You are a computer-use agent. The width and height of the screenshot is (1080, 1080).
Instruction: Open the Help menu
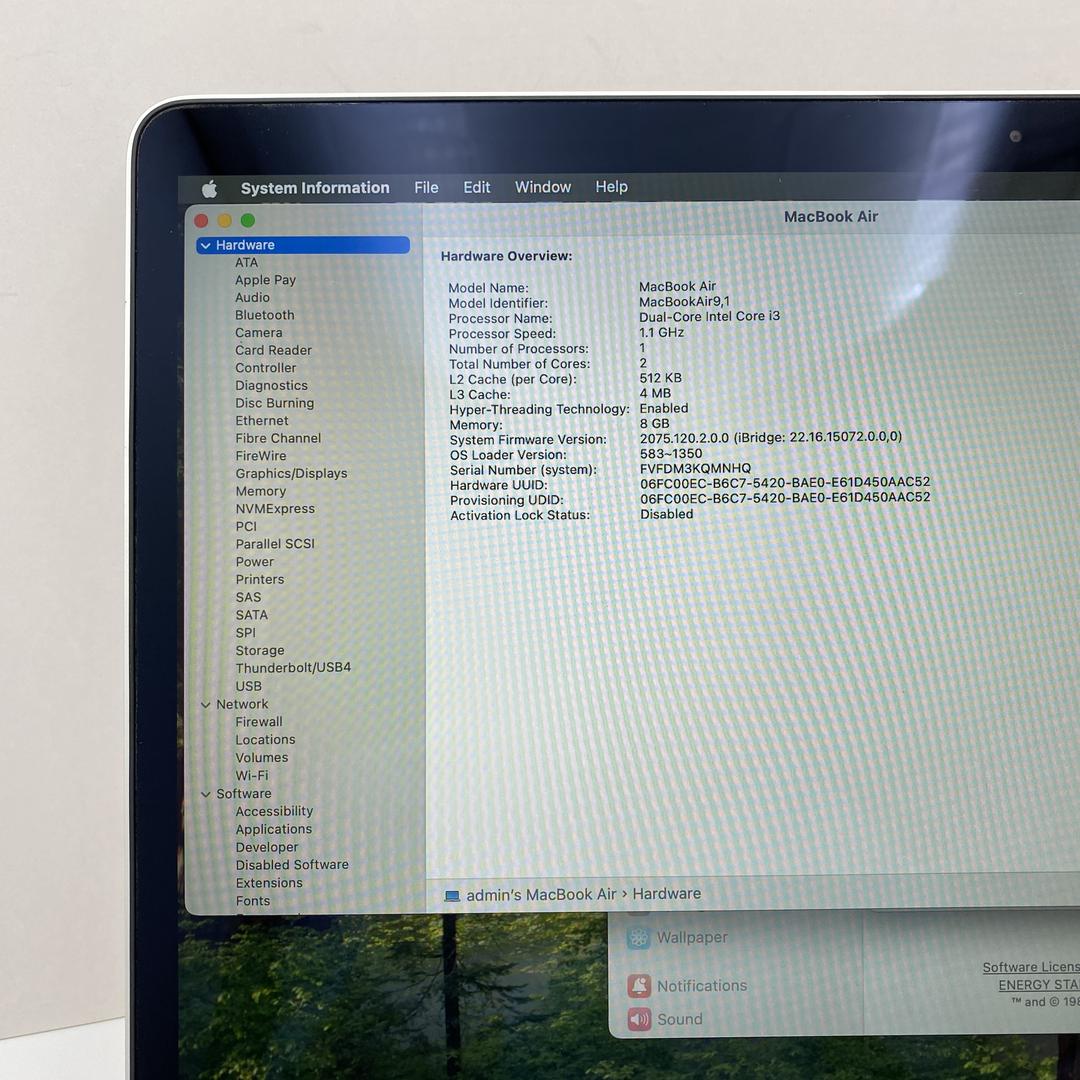click(612, 187)
